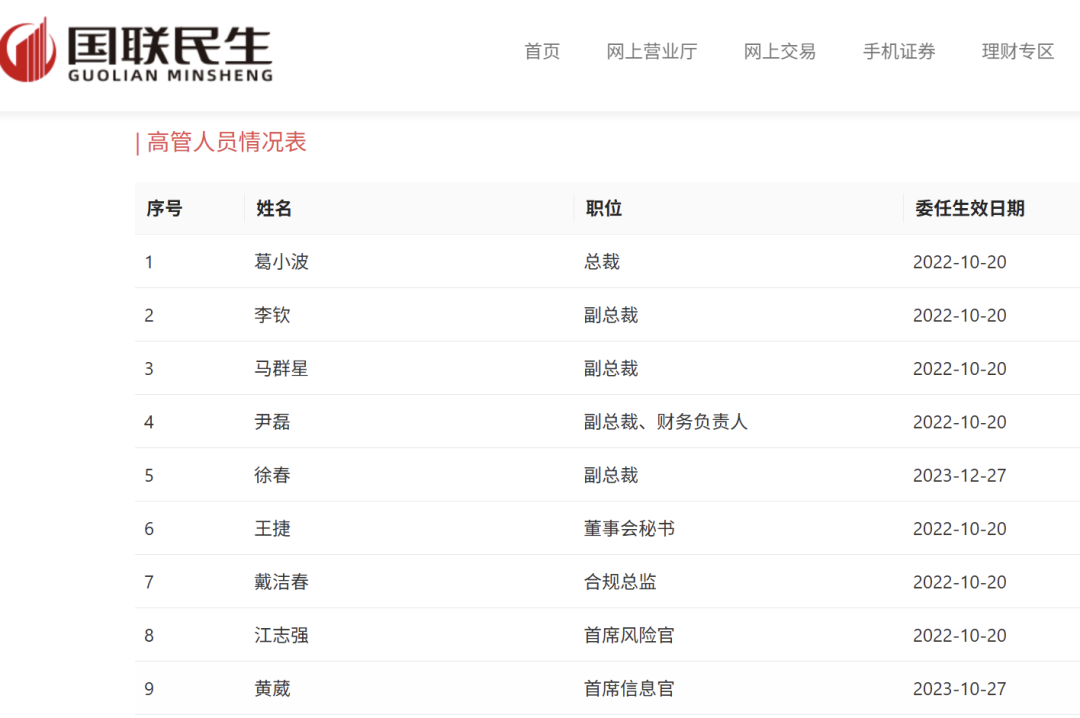Click sequence number 4 in 尹磊's row
The height and width of the screenshot is (718, 1080).
click(149, 422)
